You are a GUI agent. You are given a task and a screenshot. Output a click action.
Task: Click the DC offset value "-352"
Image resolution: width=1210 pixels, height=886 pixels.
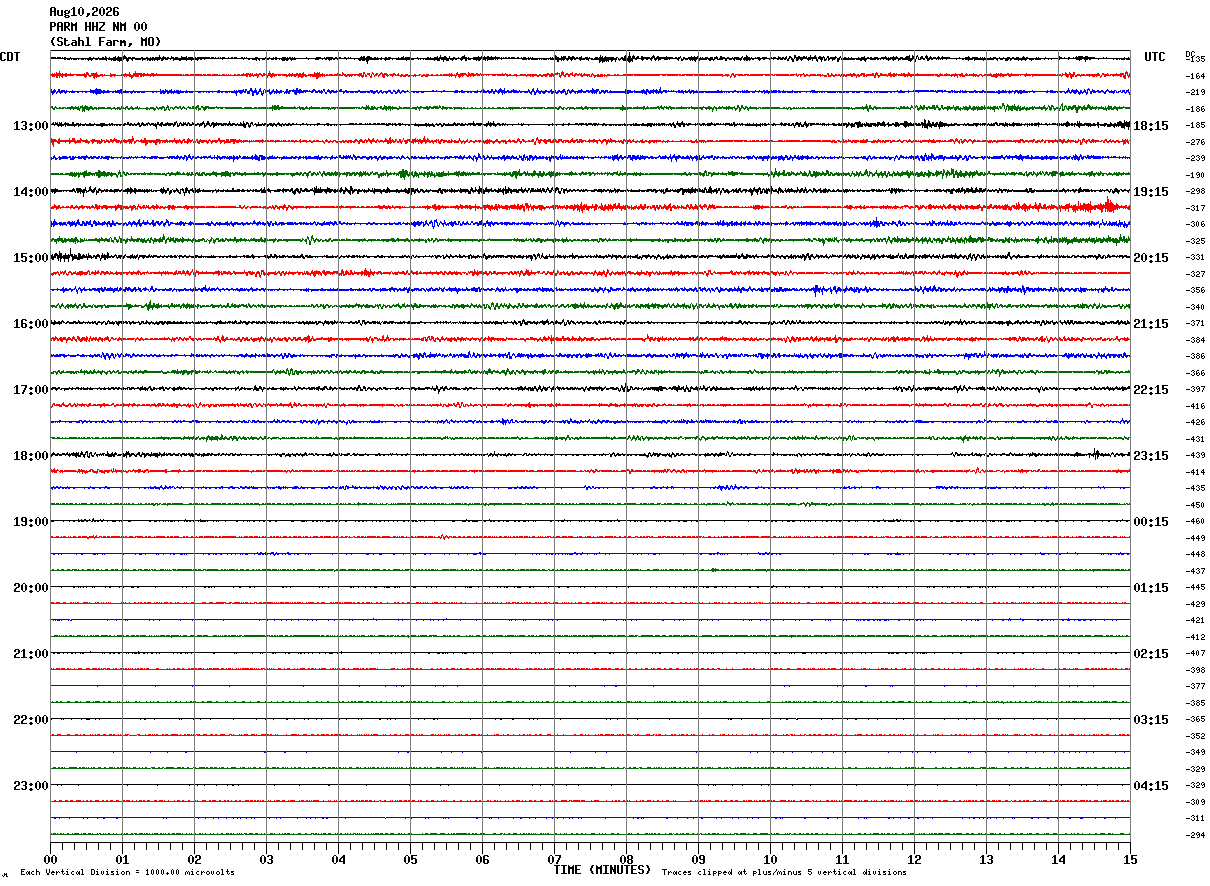(x=1195, y=736)
